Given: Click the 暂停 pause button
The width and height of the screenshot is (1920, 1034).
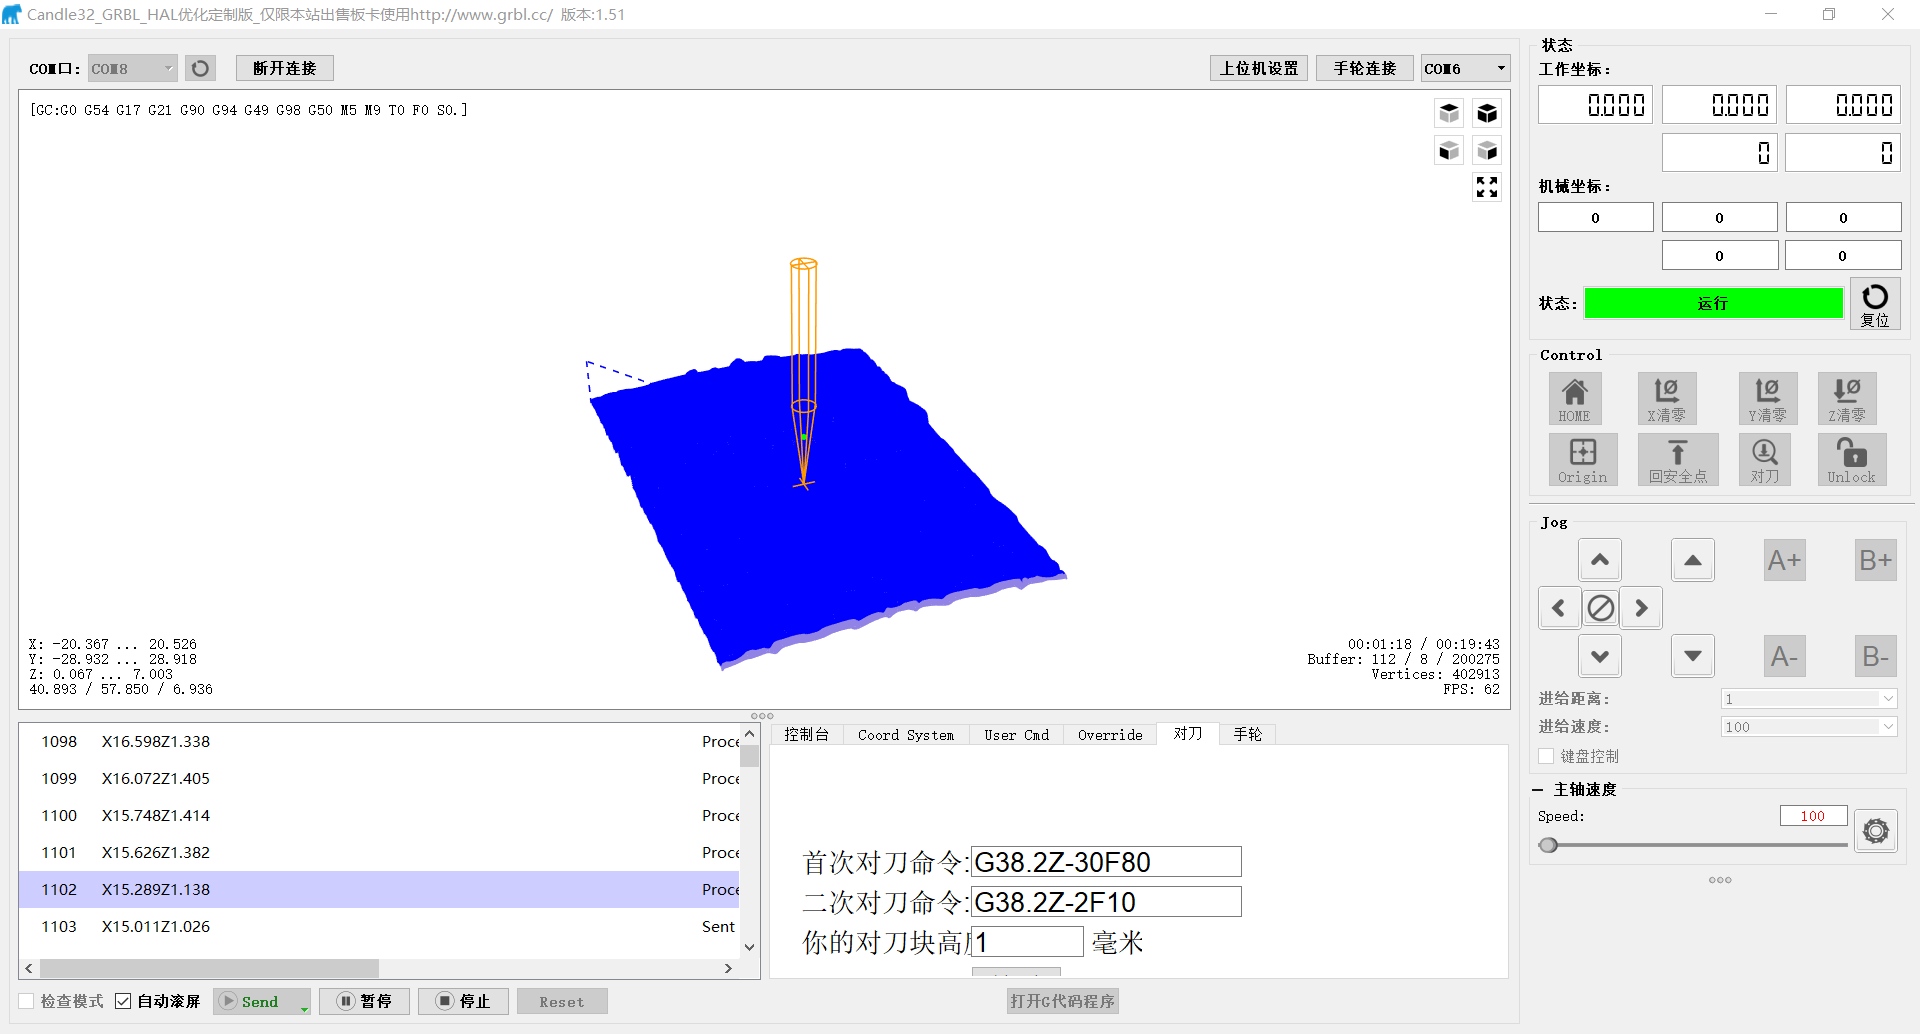Looking at the screenshot, I should 365,1001.
